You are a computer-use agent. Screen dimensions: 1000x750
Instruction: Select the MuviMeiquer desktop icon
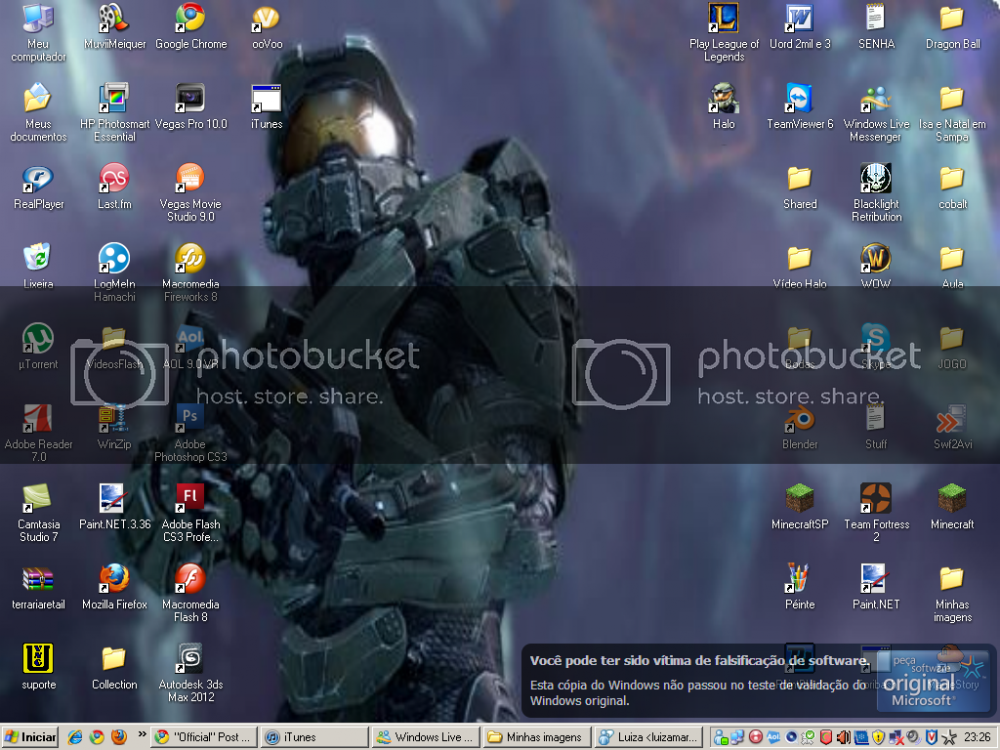coord(115,27)
